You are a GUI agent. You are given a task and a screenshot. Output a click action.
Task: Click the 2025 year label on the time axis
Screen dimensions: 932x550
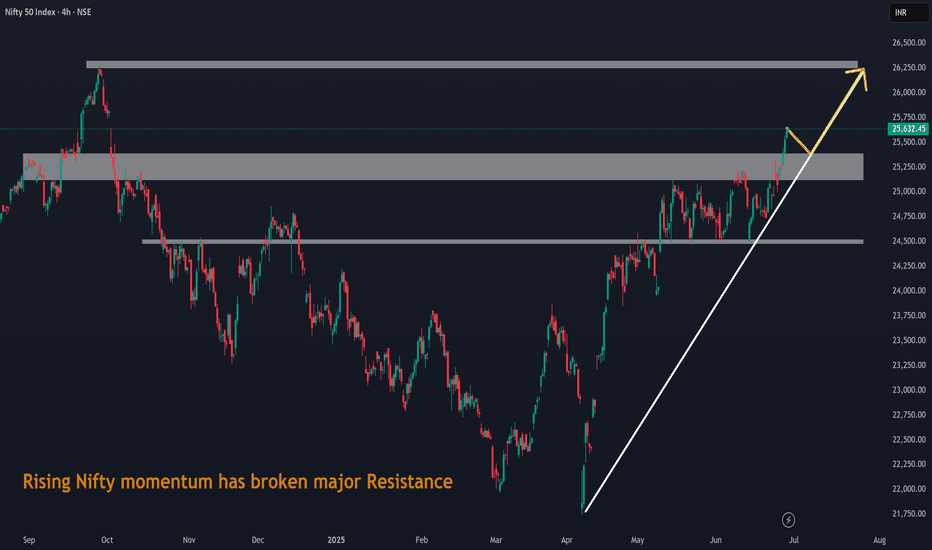coord(336,540)
